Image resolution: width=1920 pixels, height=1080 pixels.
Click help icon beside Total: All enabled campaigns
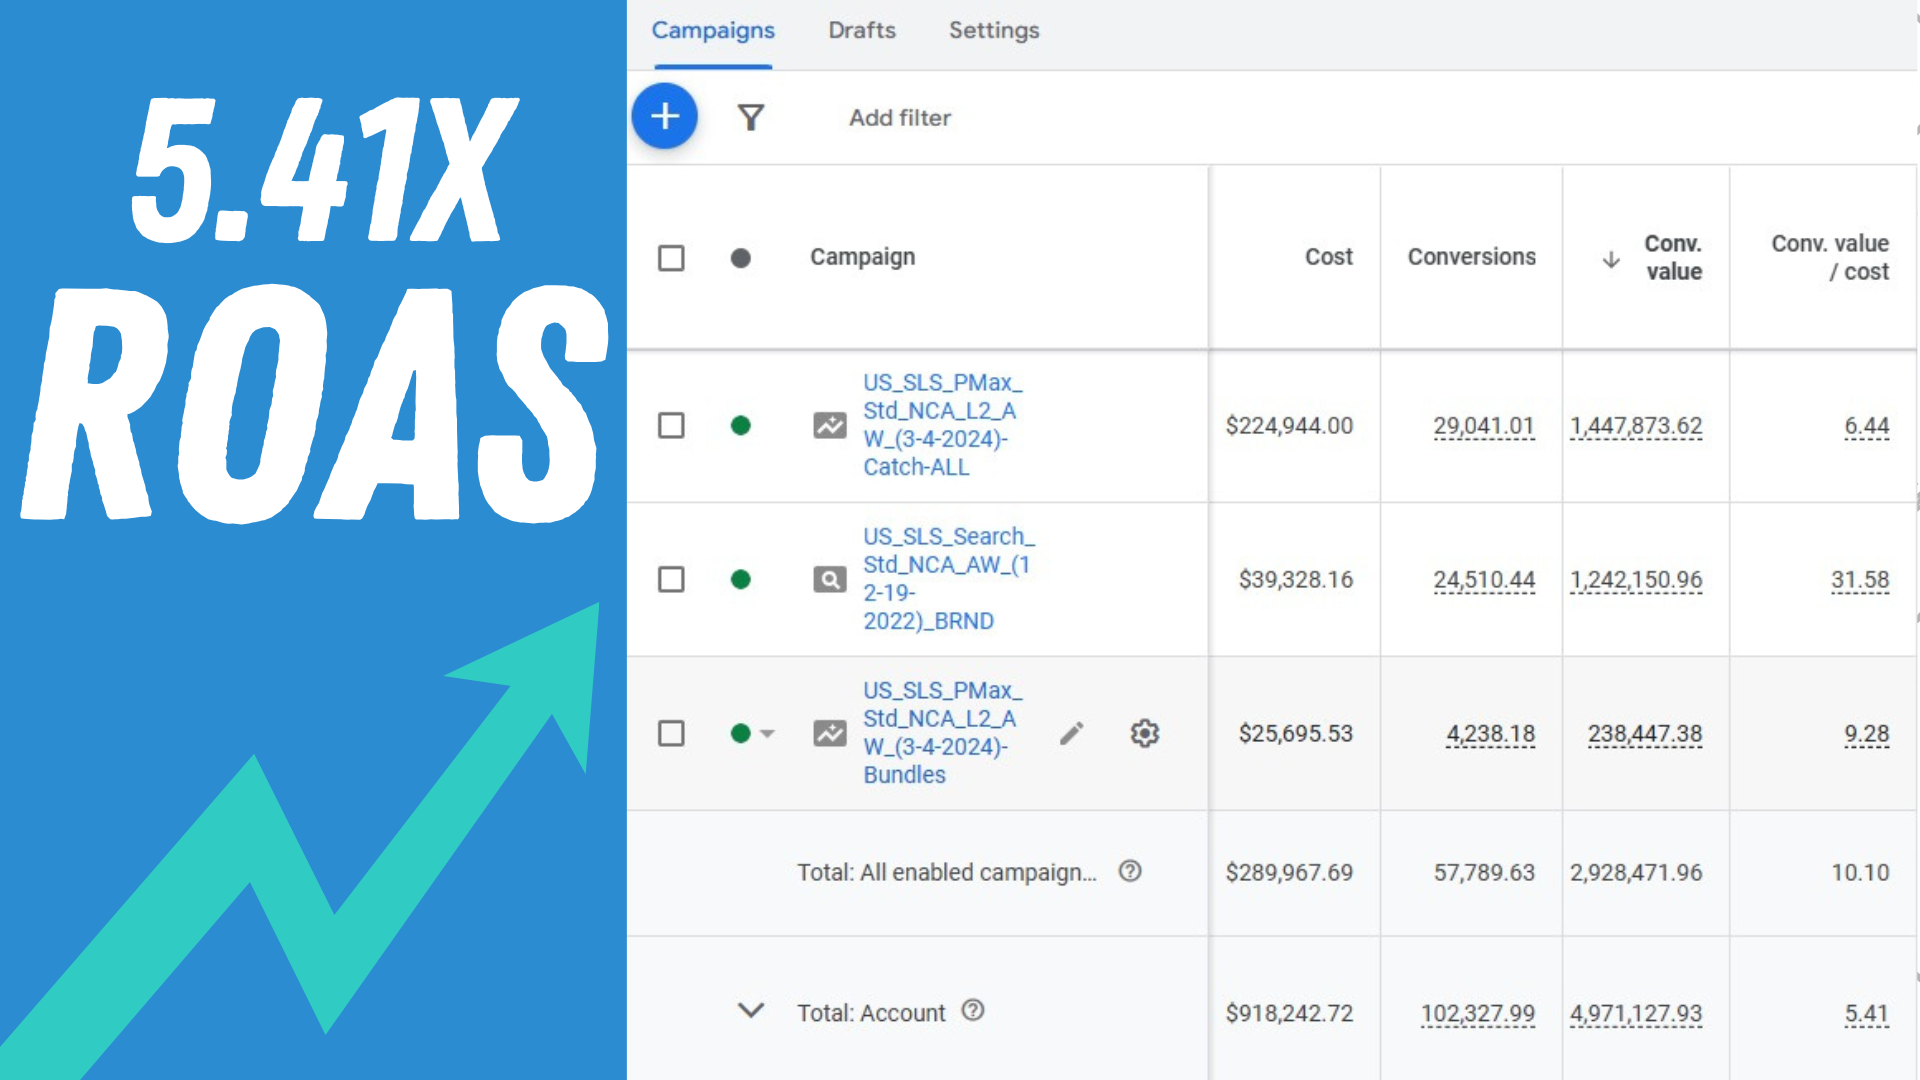(1130, 872)
